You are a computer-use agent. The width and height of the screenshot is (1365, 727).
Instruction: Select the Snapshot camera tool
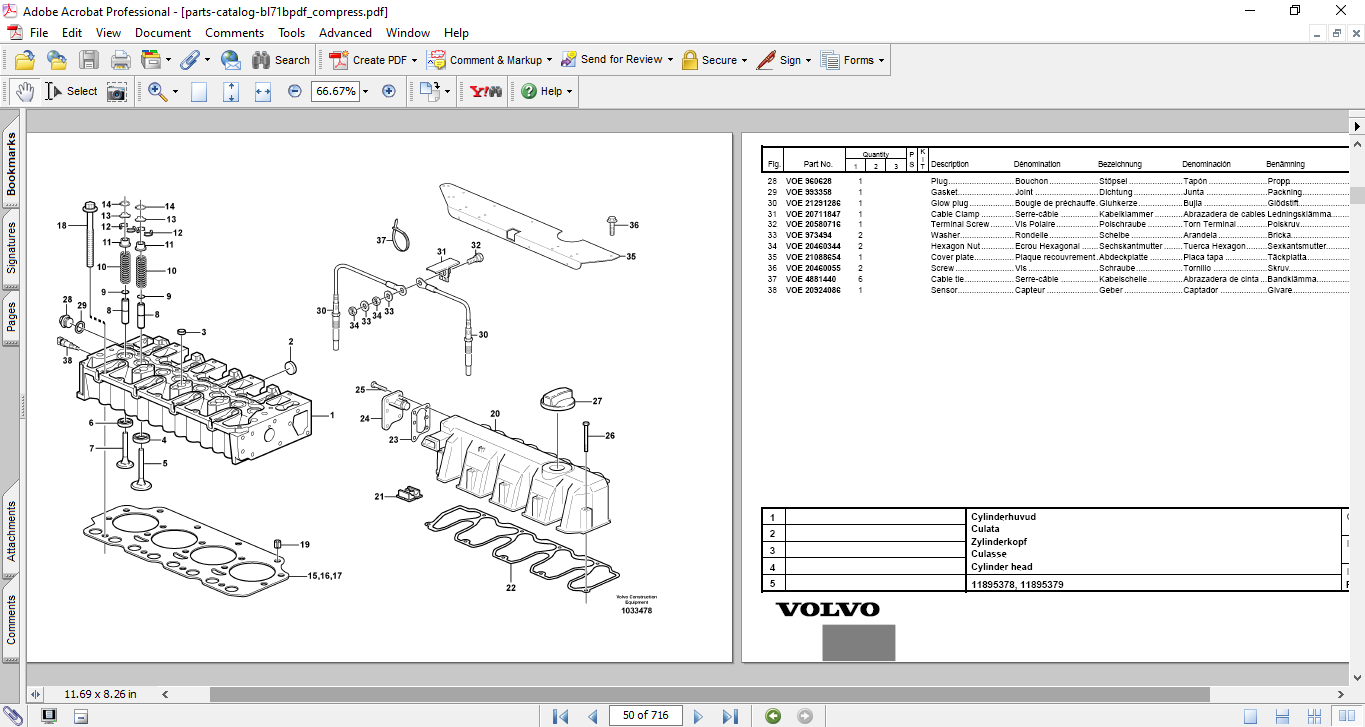coord(117,92)
